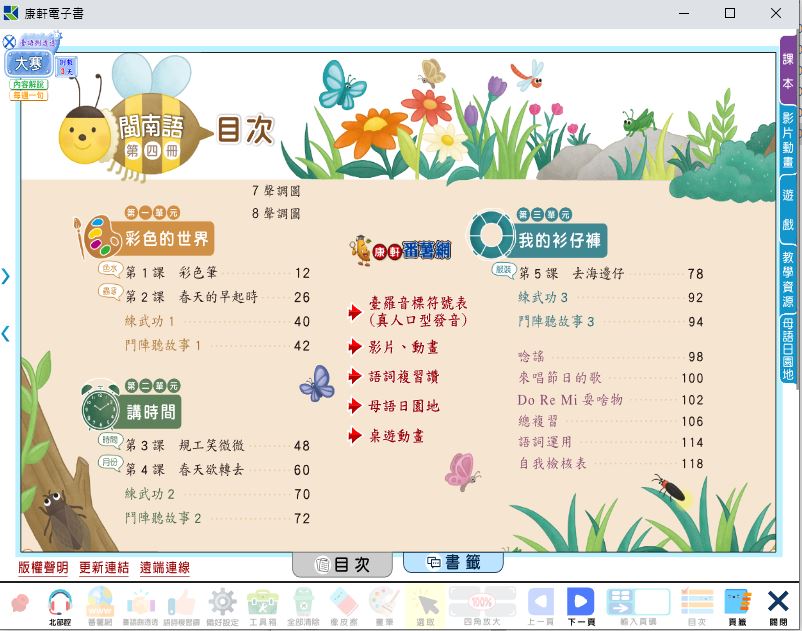802x631 pixels.
Task: Open 第5課 去海邊仔 entry
Action: click(611, 274)
